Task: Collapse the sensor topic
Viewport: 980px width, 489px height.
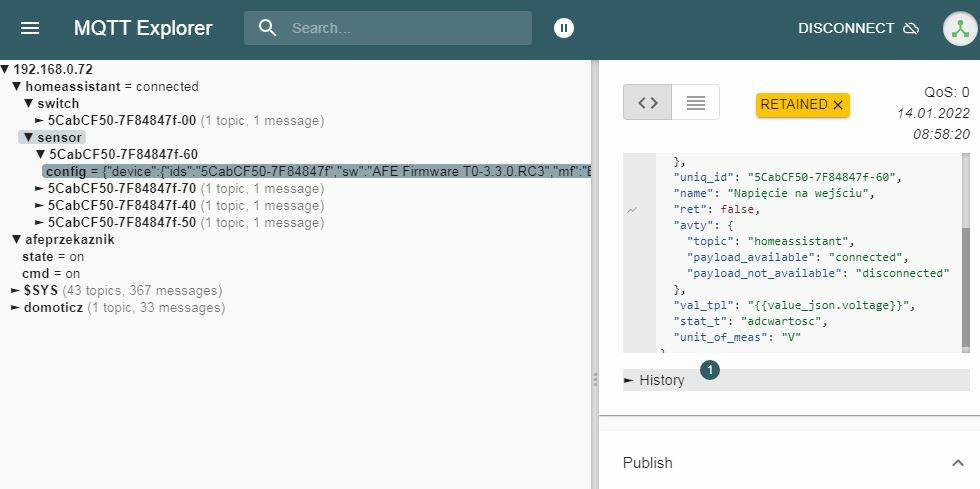Action: pos(29,137)
